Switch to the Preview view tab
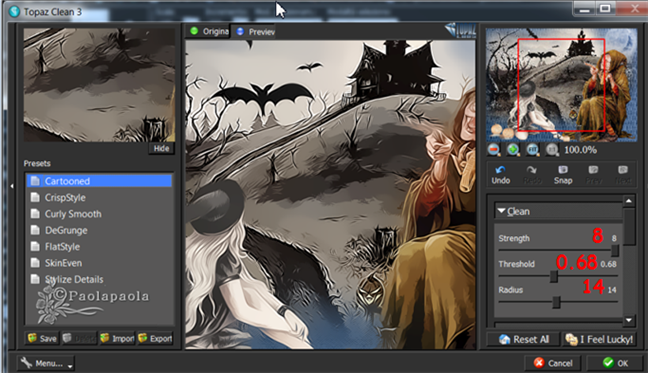 pyautogui.click(x=255, y=31)
